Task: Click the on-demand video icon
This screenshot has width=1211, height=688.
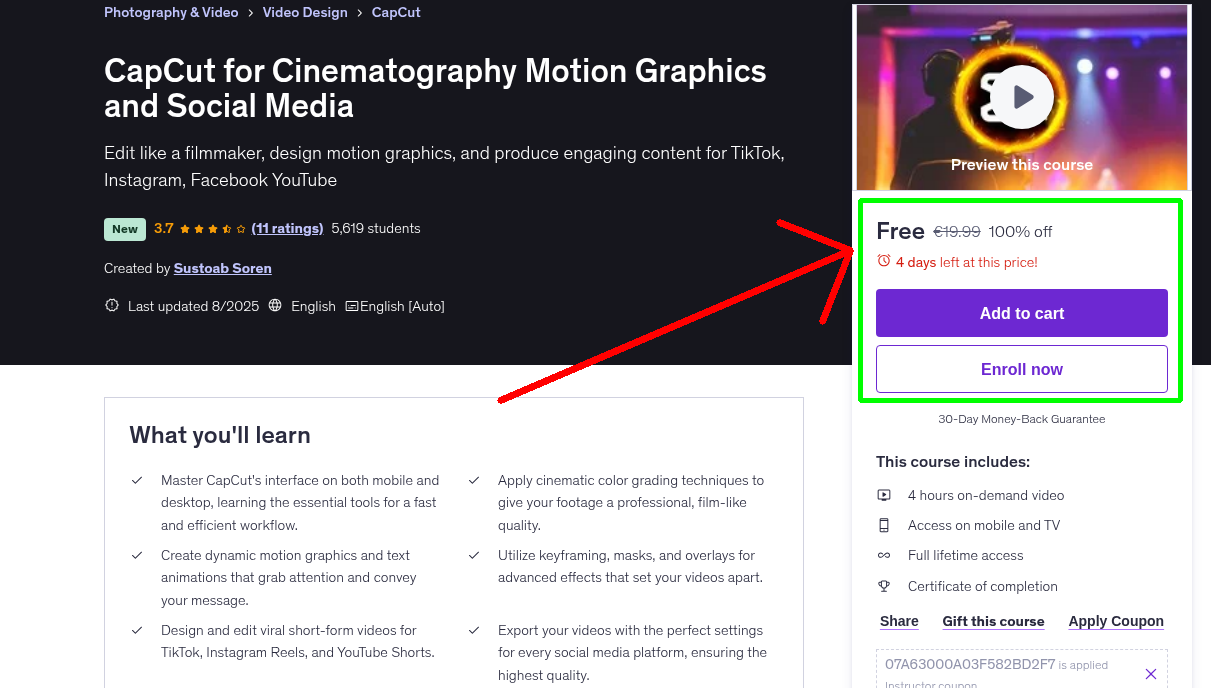Action: point(884,495)
